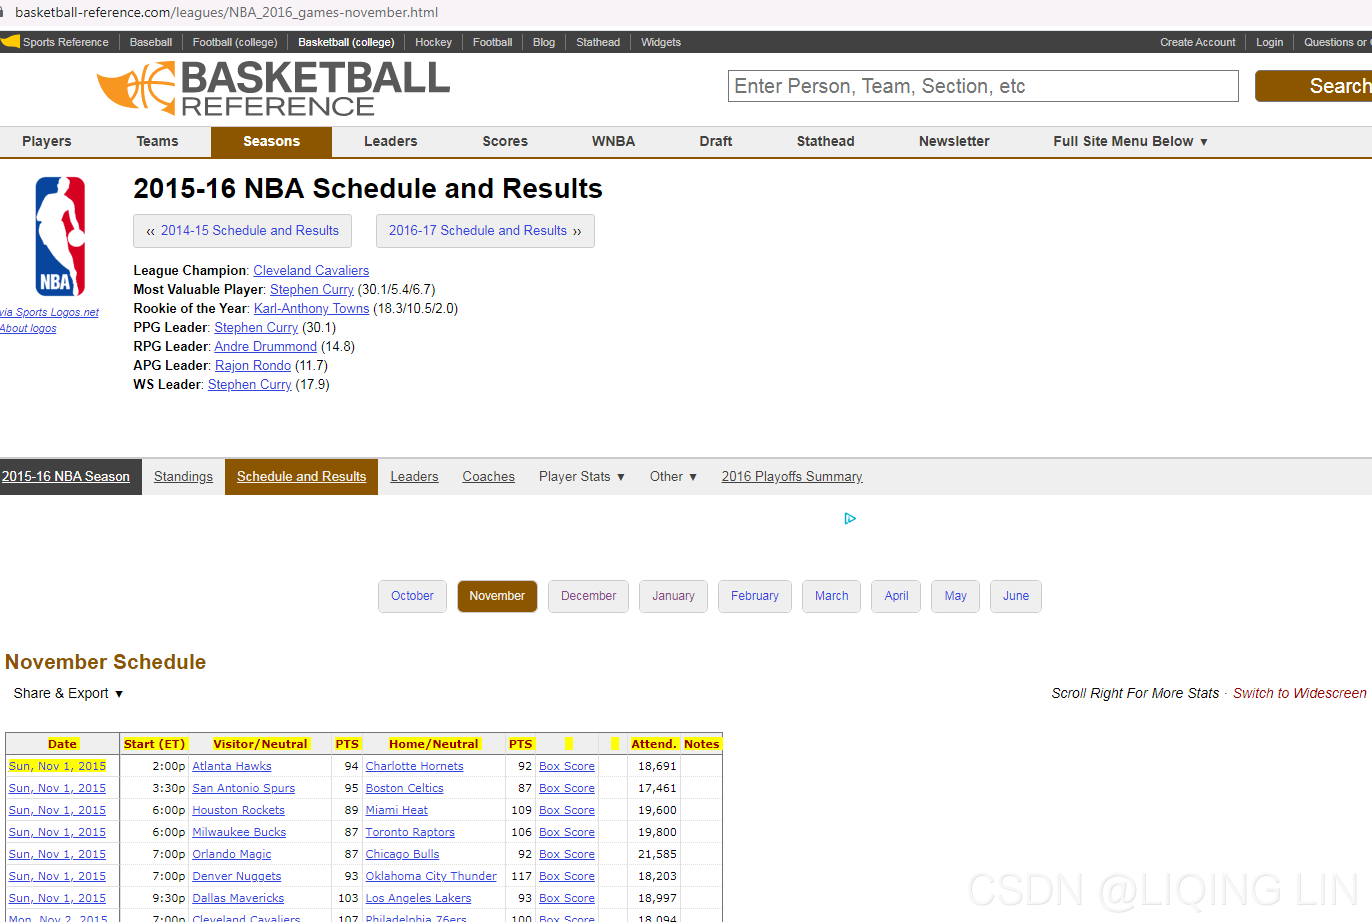Click Switch to Widescreen link
The height and width of the screenshot is (922, 1372).
click(1299, 693)
